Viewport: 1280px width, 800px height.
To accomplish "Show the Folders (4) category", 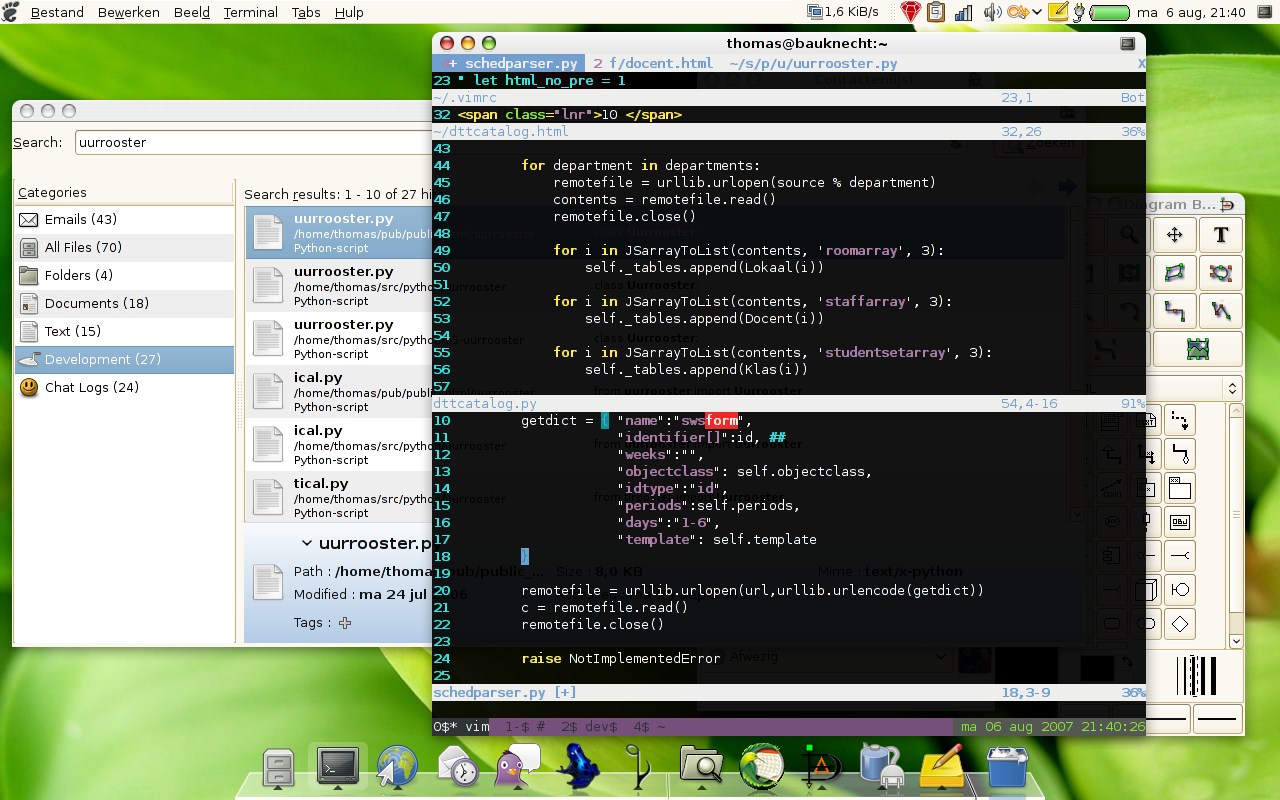I will pyautogui.click(x=124, y=275).
